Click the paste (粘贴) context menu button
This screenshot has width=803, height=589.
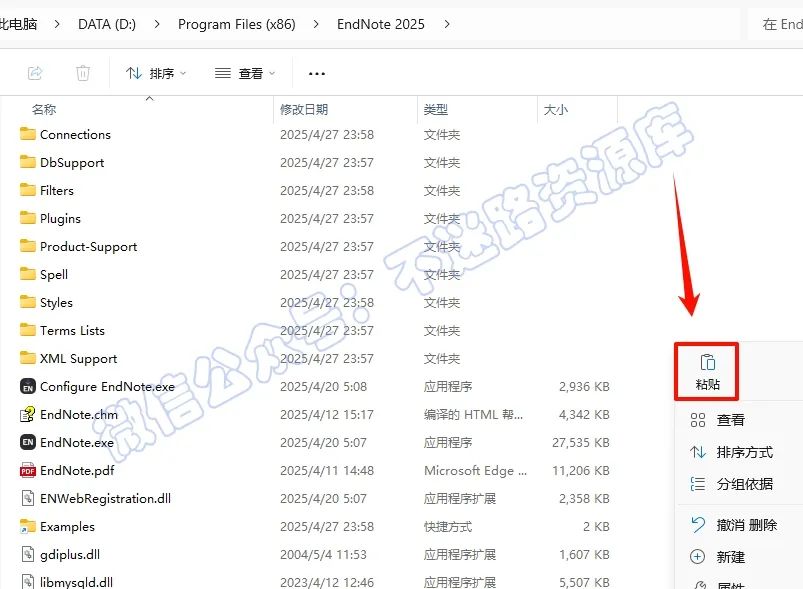707,372
